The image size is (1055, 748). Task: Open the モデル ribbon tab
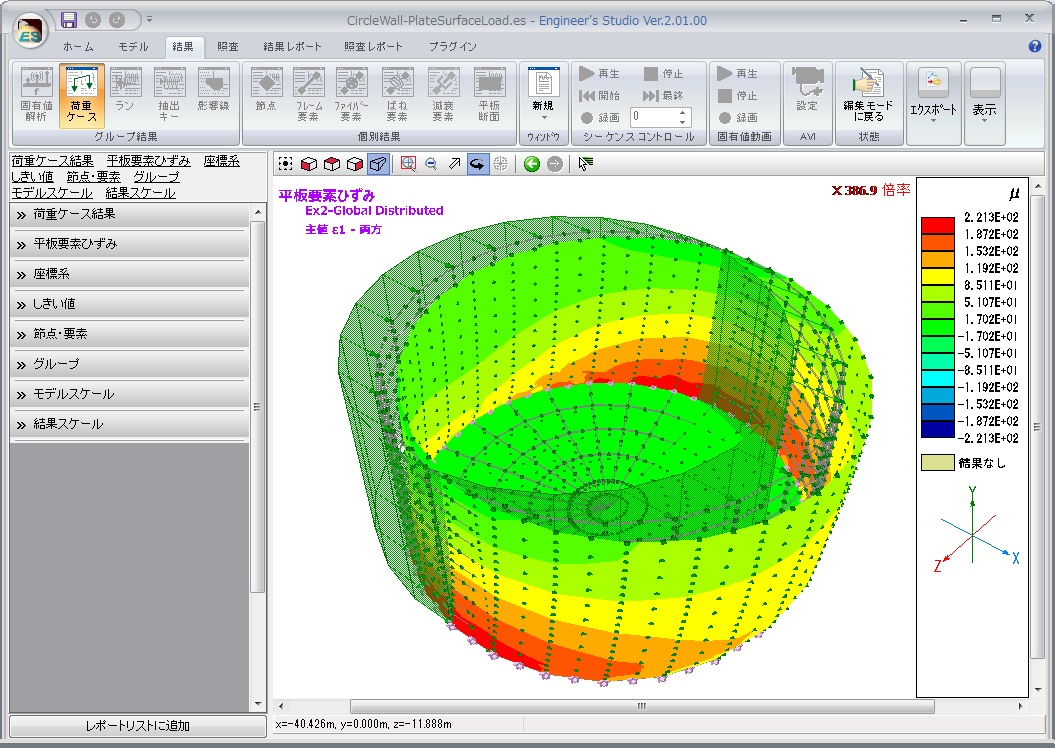pos(133,46)
